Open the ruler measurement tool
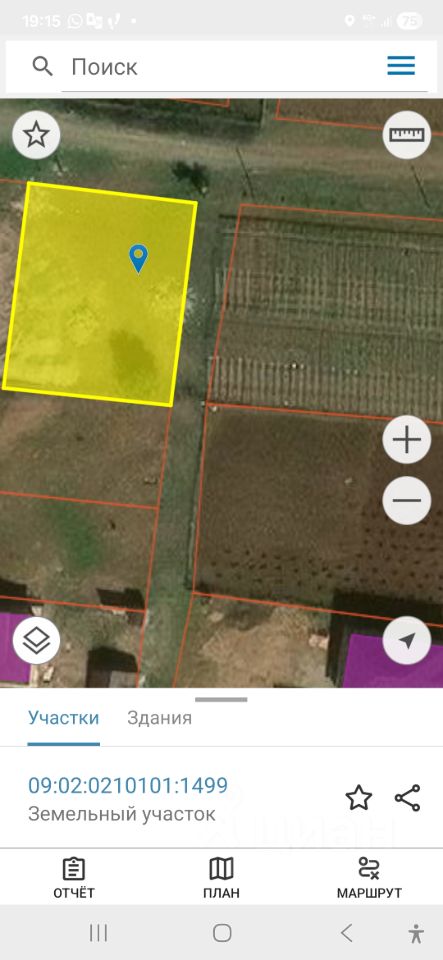This screenshot has height=960, width=443. (x=407, y=135)
